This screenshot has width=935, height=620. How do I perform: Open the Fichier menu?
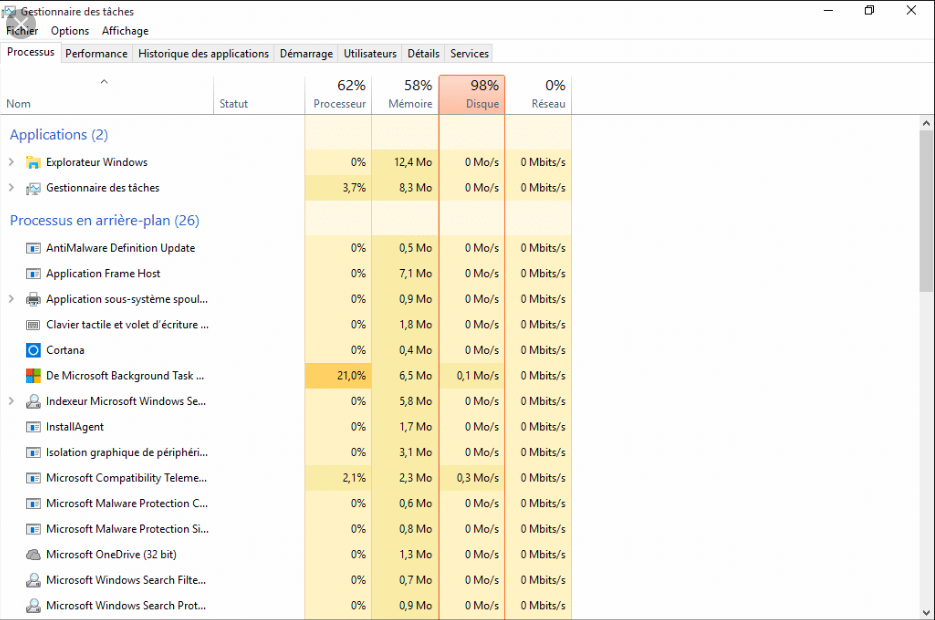pos(22,30)
